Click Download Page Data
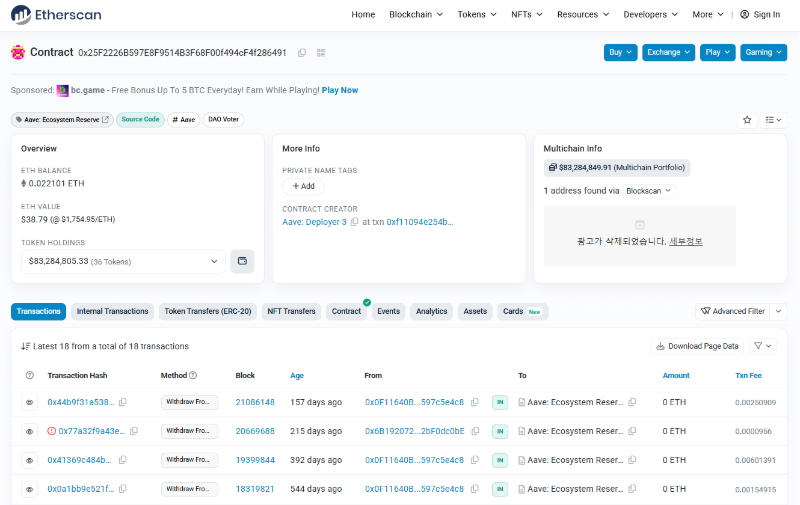The image size is (800, 505). point(697,346)
